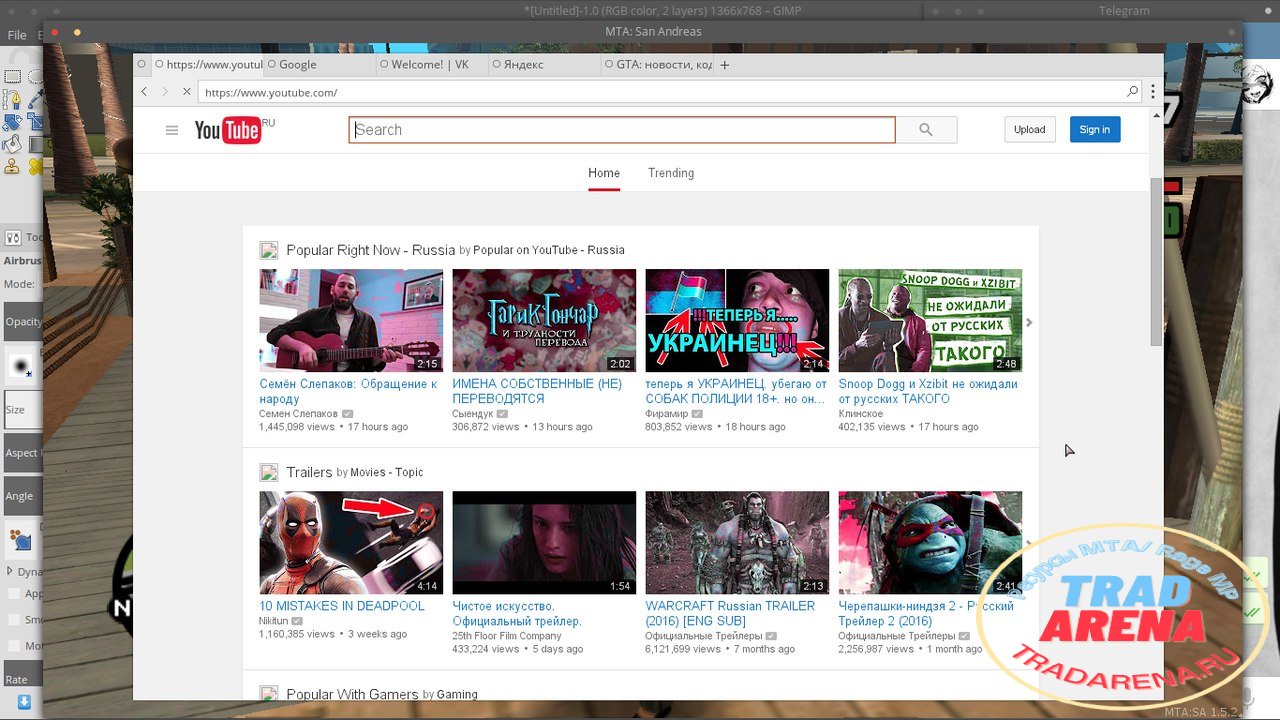Select the YouTube browser tab
The width and height of the screenshot is (1280, 720).
(207, 65)
